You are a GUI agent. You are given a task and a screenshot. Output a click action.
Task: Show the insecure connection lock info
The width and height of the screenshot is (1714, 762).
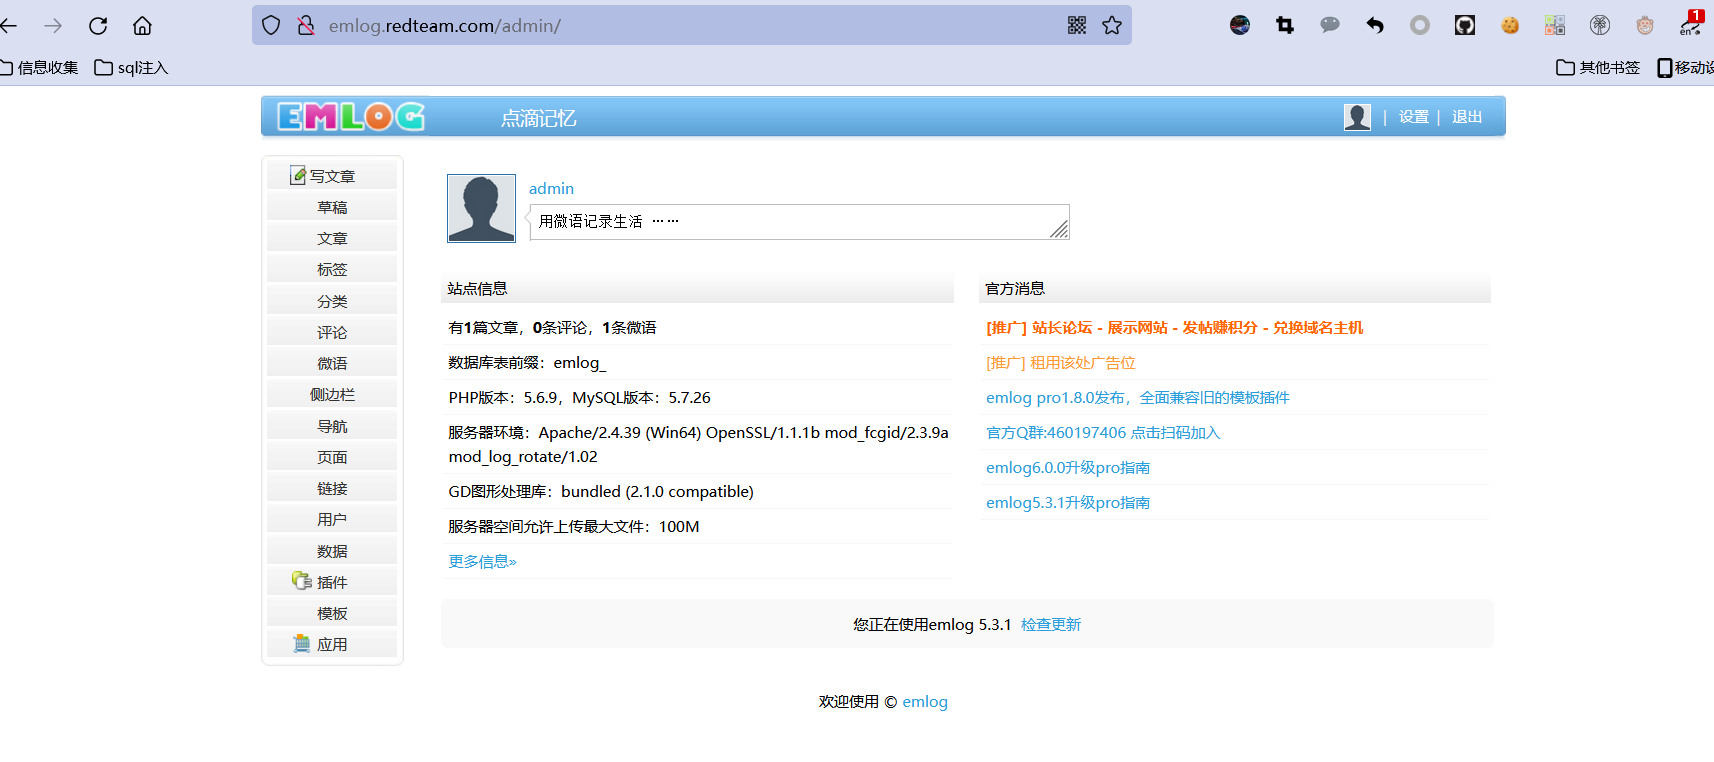306,26
